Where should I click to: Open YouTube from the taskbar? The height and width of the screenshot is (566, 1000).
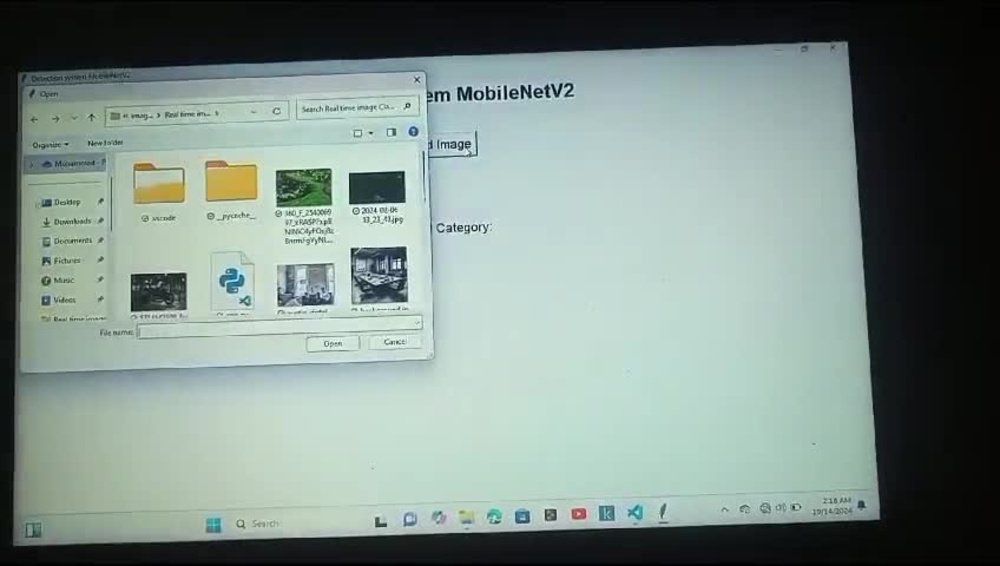click(x=578, y=514)
